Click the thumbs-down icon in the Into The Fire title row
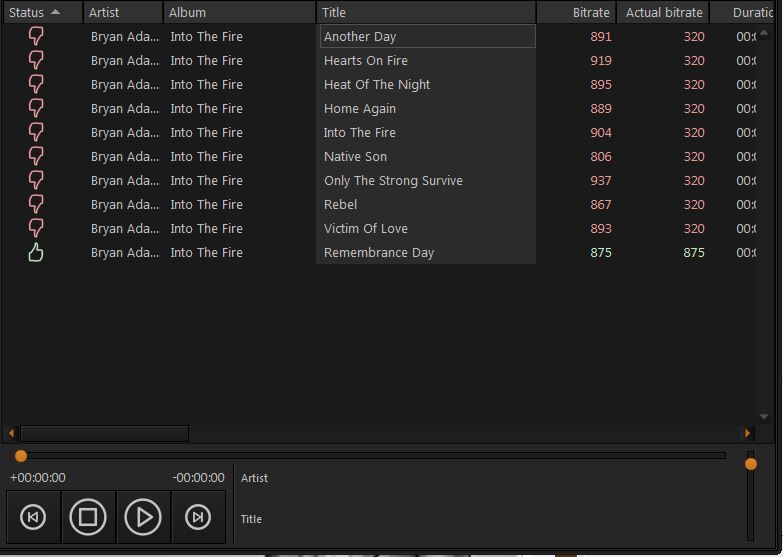The width and height of the screenshot is (783, 557). [x=35, y=132]
